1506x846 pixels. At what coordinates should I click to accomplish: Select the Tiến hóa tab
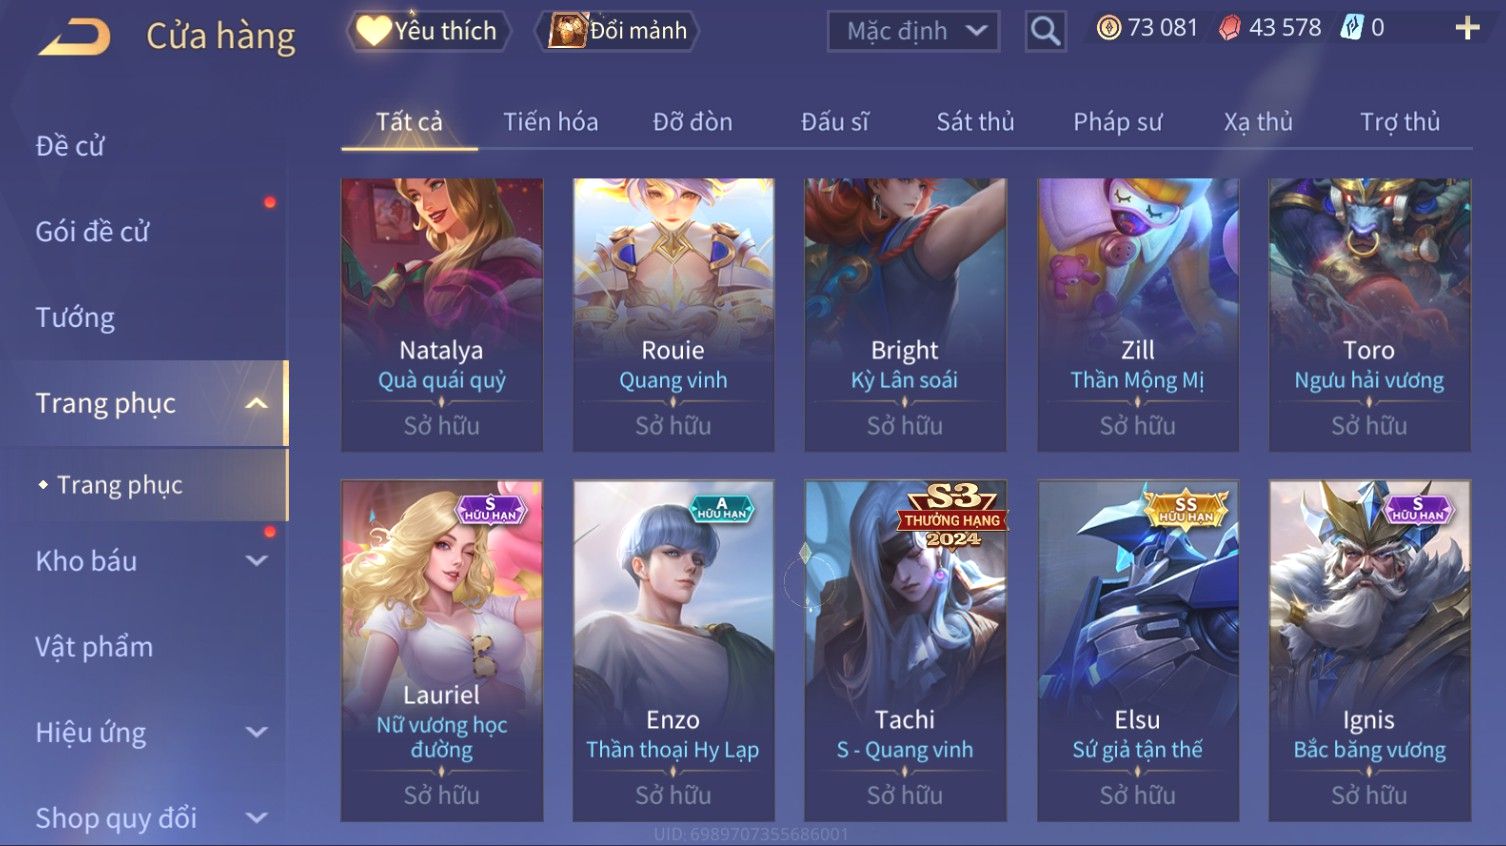coord(551,122)
